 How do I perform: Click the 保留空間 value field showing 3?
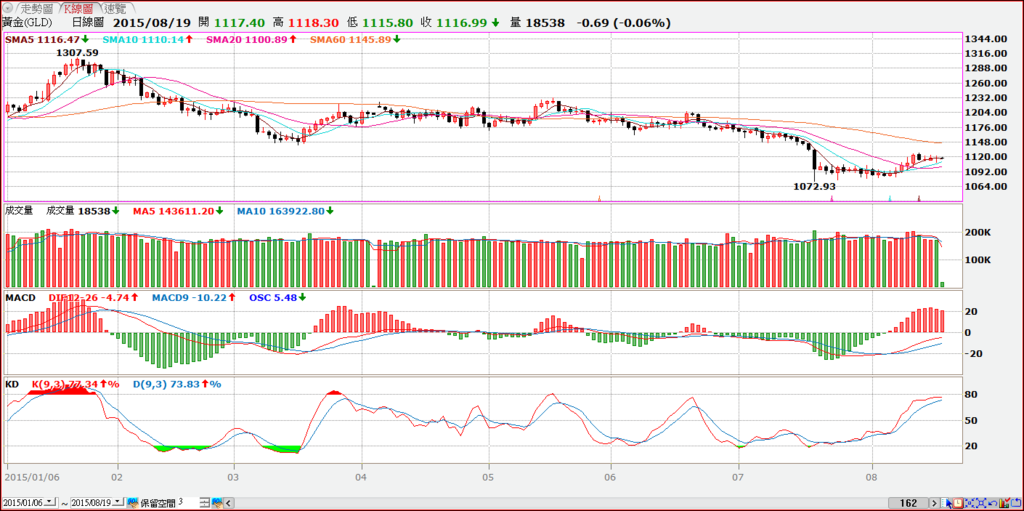[189, 503]
